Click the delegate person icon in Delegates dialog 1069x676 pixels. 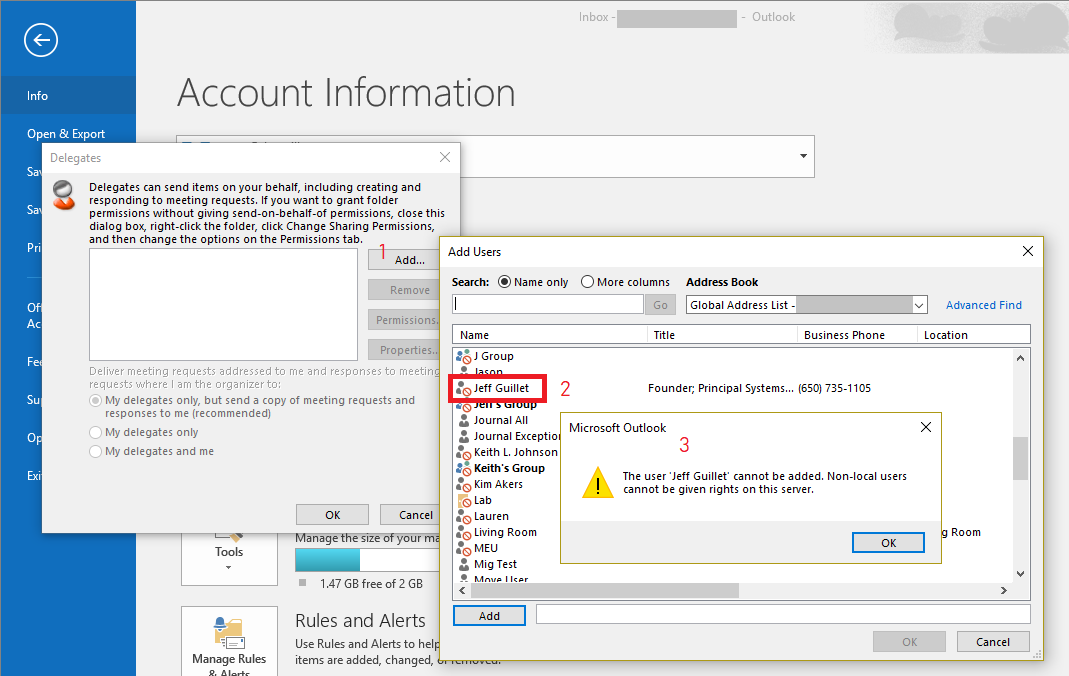[63, 195]
